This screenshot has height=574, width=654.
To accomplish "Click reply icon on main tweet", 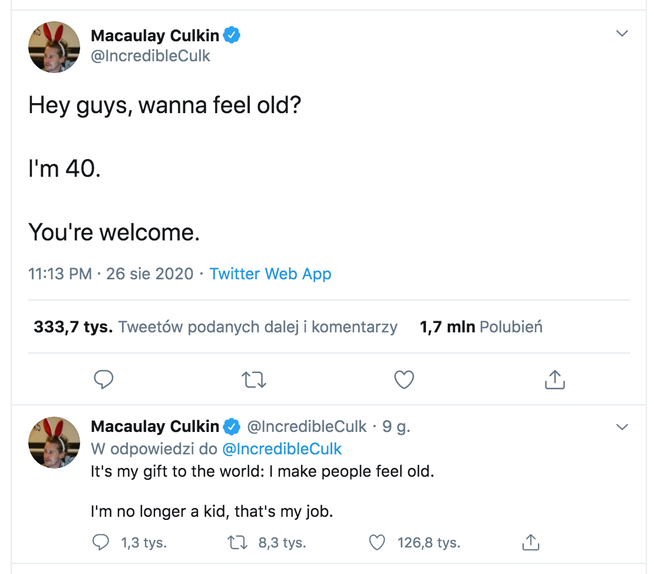I will pyautogui.click(x=103, y=380).
